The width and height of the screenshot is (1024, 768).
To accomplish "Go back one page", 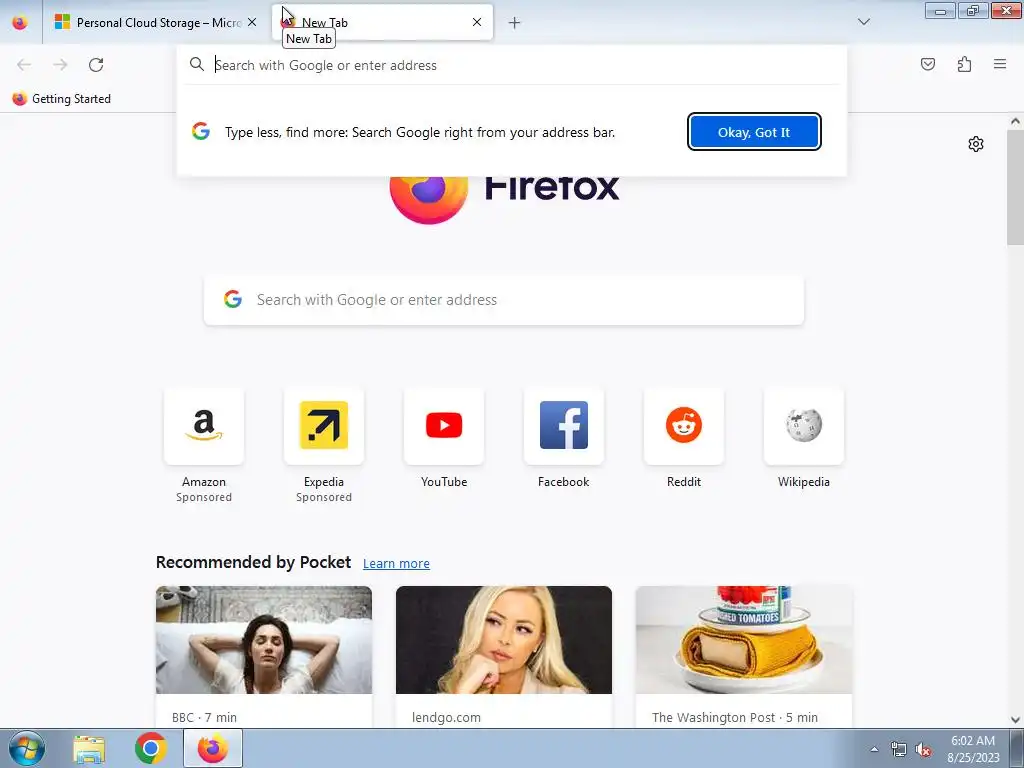I will tap(24, 65).
